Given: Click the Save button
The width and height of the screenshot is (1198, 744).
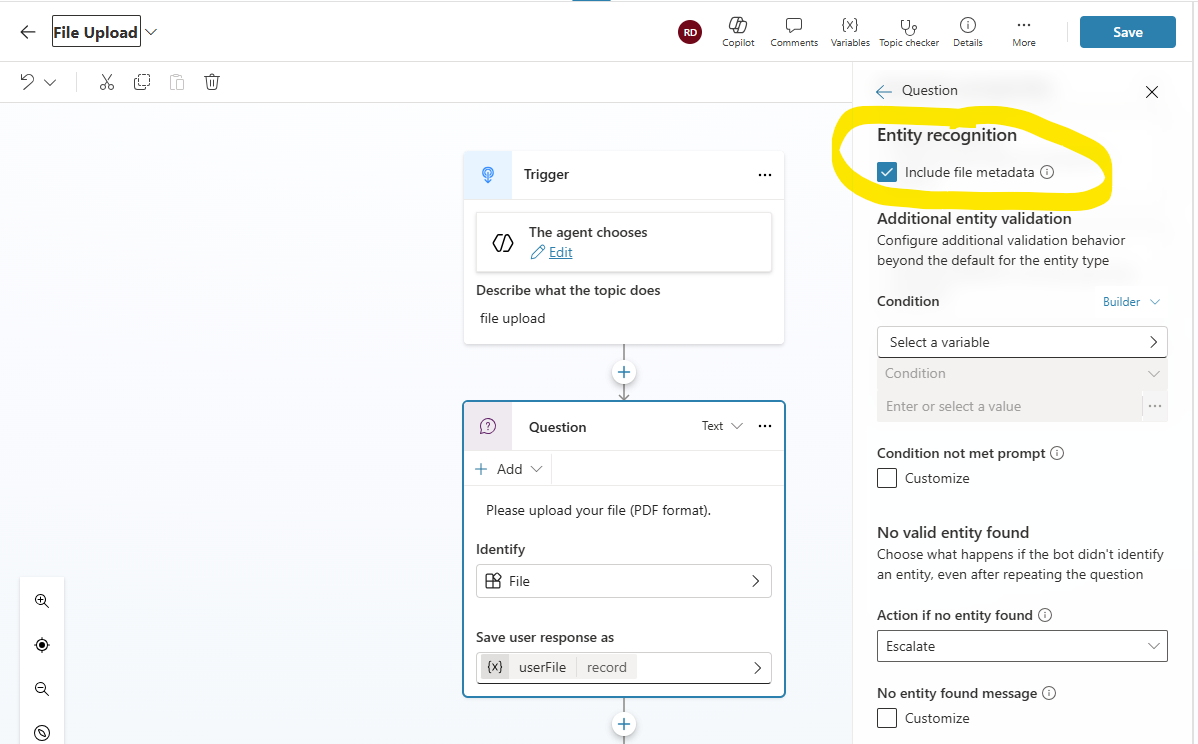Looking at the screenshot, I should (1127, 32).
